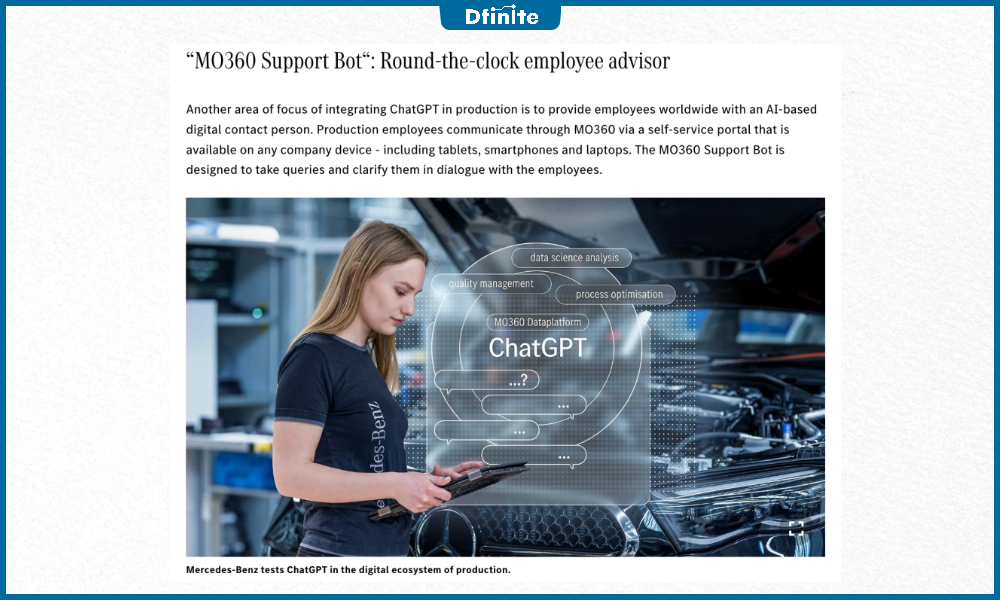1000x600 pixels.
Task: Click the "quality management" label in image
Action: [x=491, y=284]
